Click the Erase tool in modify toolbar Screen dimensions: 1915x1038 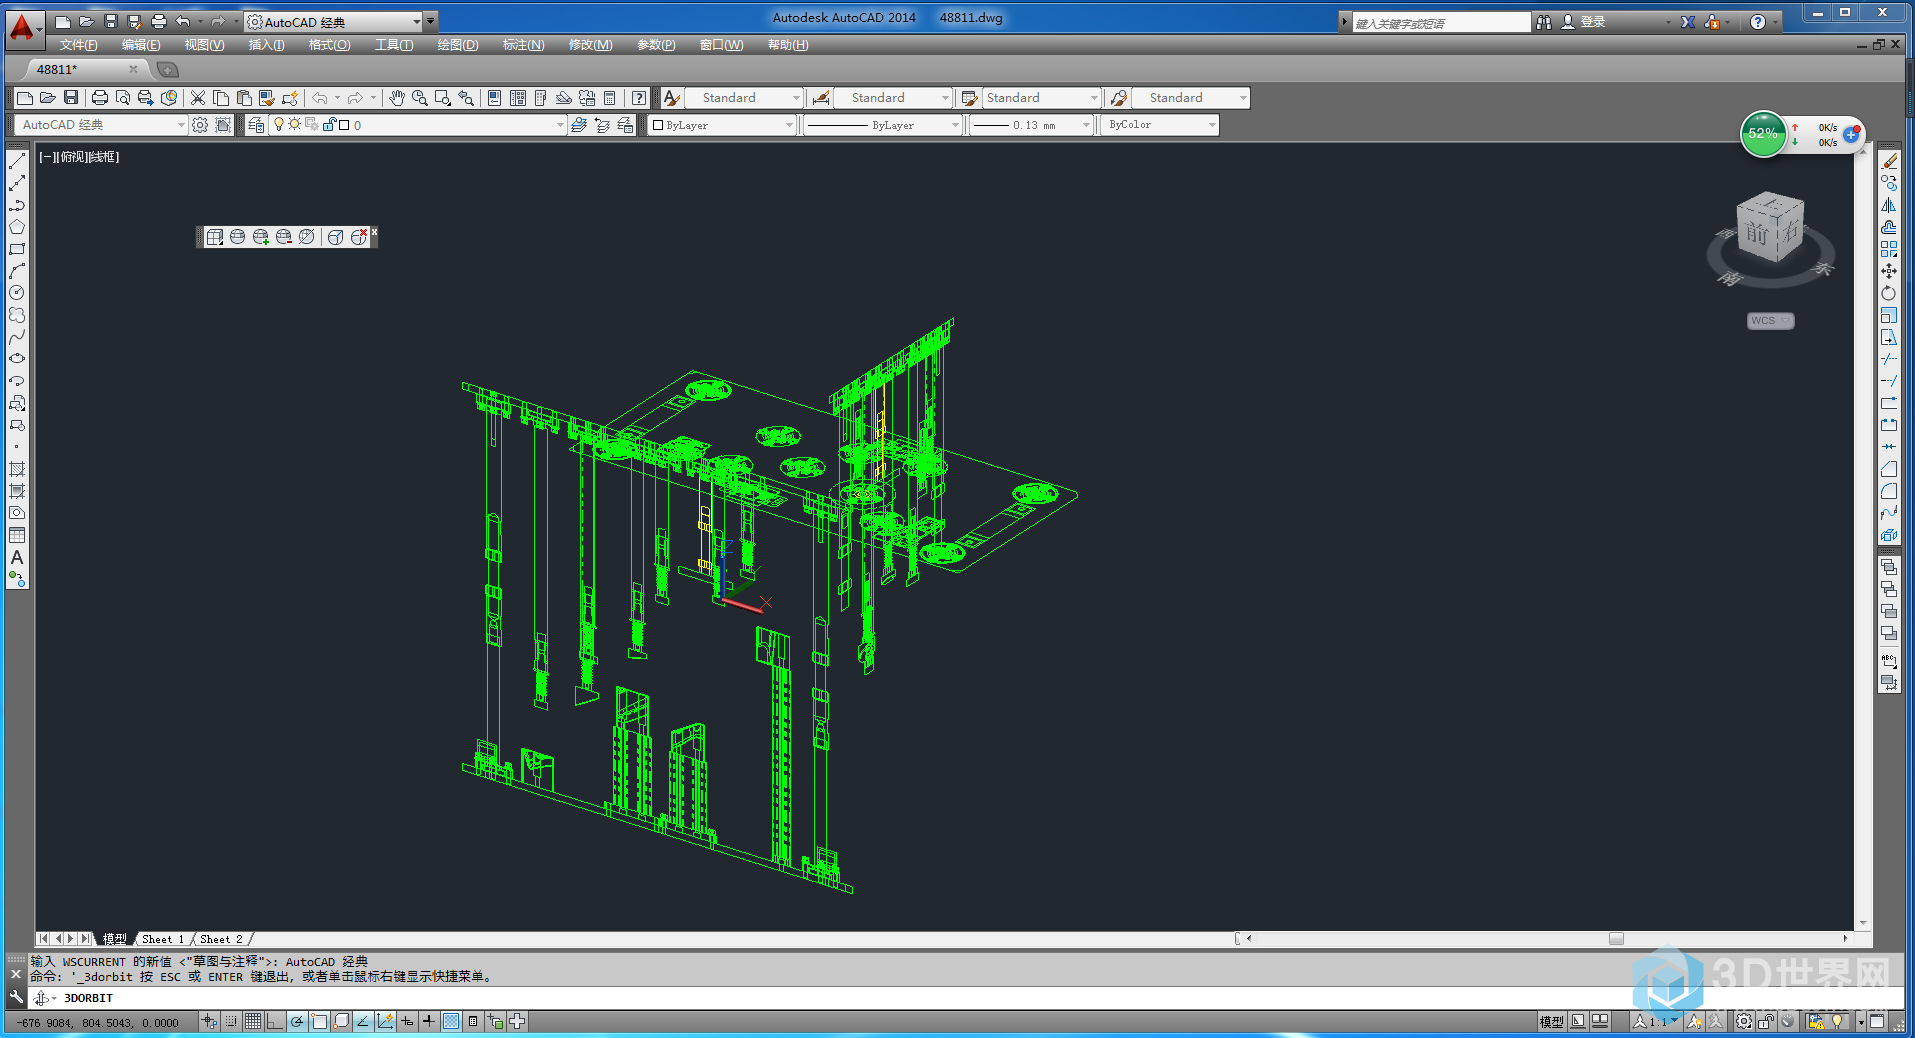[x=1889, y=161]
